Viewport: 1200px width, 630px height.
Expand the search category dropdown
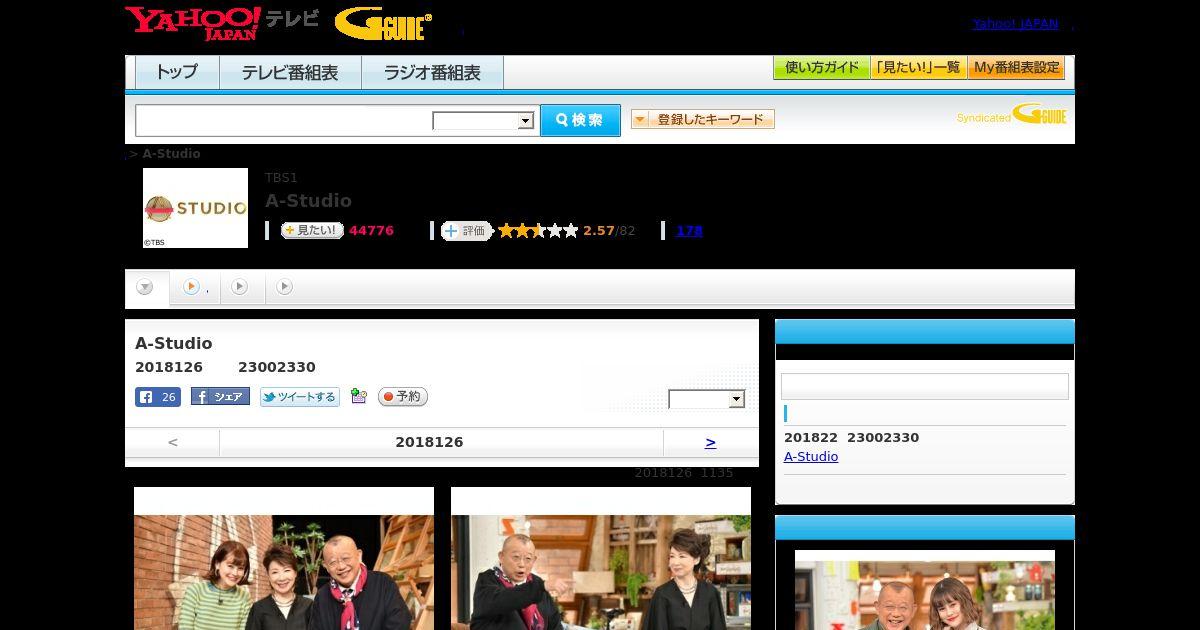tap(483, 121)
